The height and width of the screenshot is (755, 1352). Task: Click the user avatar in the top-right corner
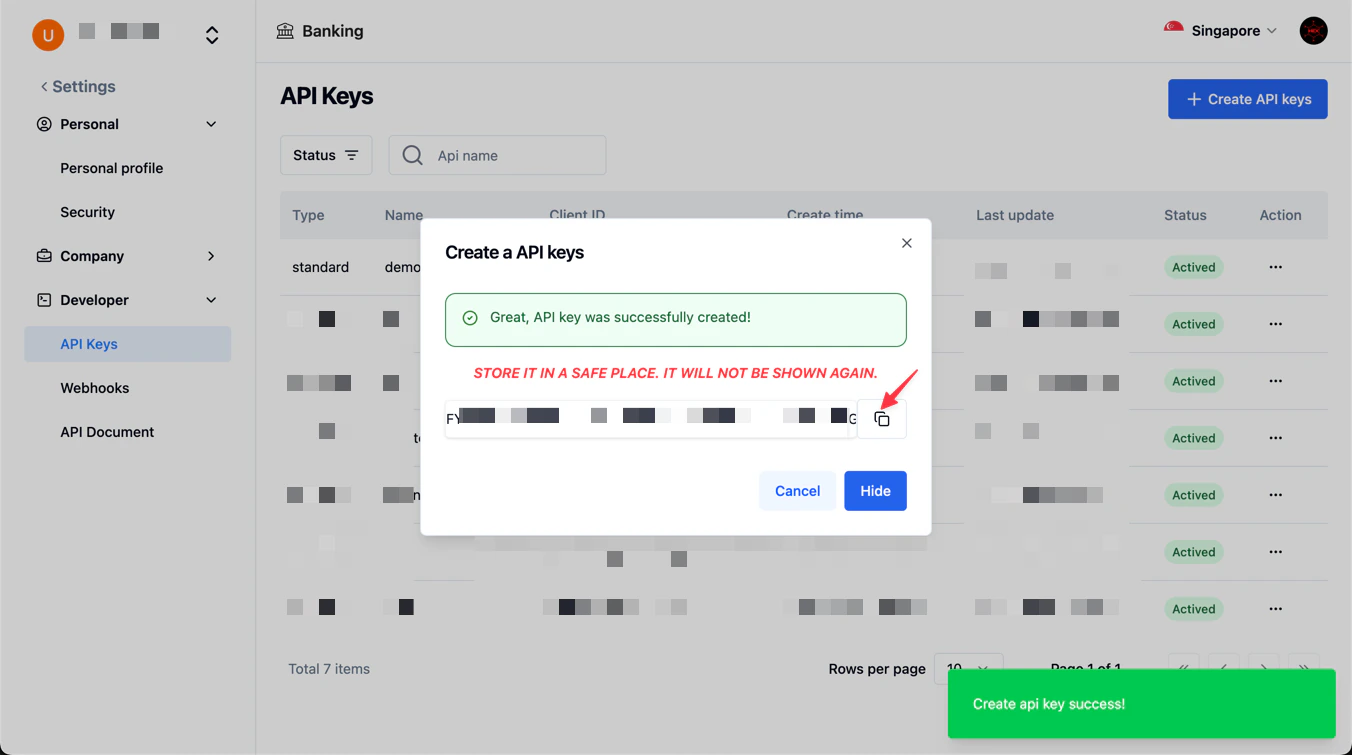(1313, 30)
